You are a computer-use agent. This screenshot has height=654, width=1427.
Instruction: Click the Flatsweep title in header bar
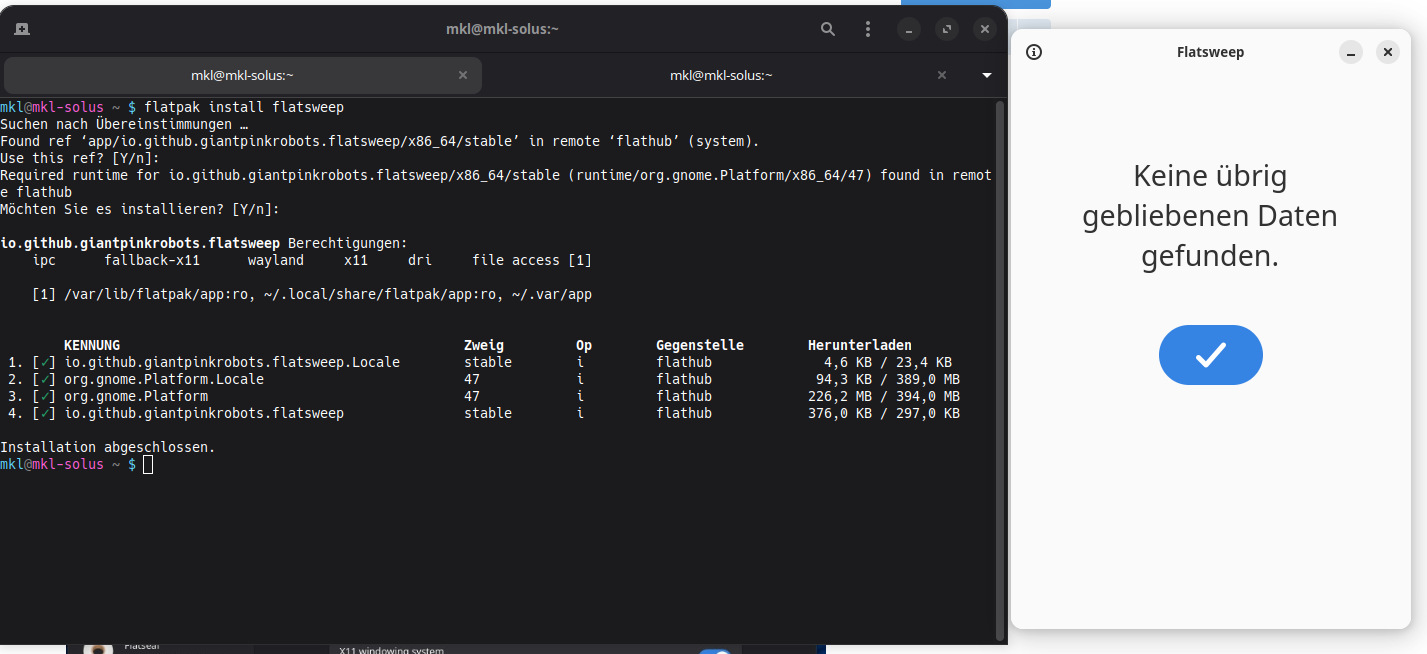click(1210, 52)
